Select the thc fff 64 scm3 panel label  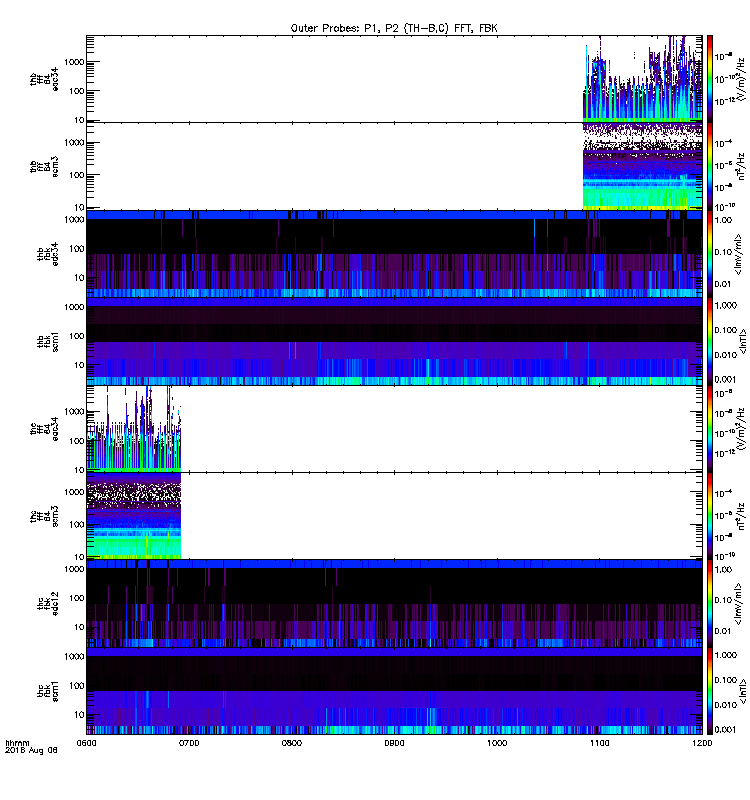click(44, 516)
